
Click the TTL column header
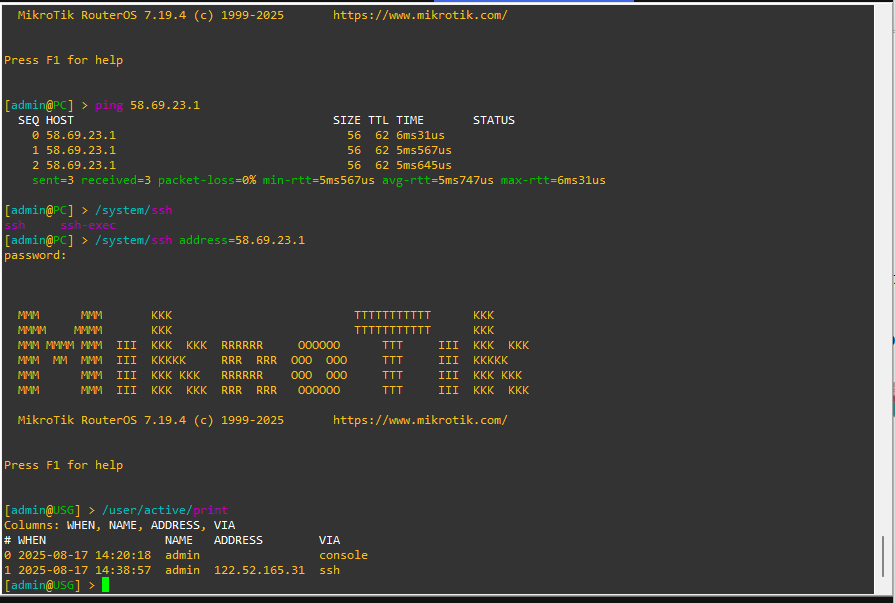click(x=378, y=120)
